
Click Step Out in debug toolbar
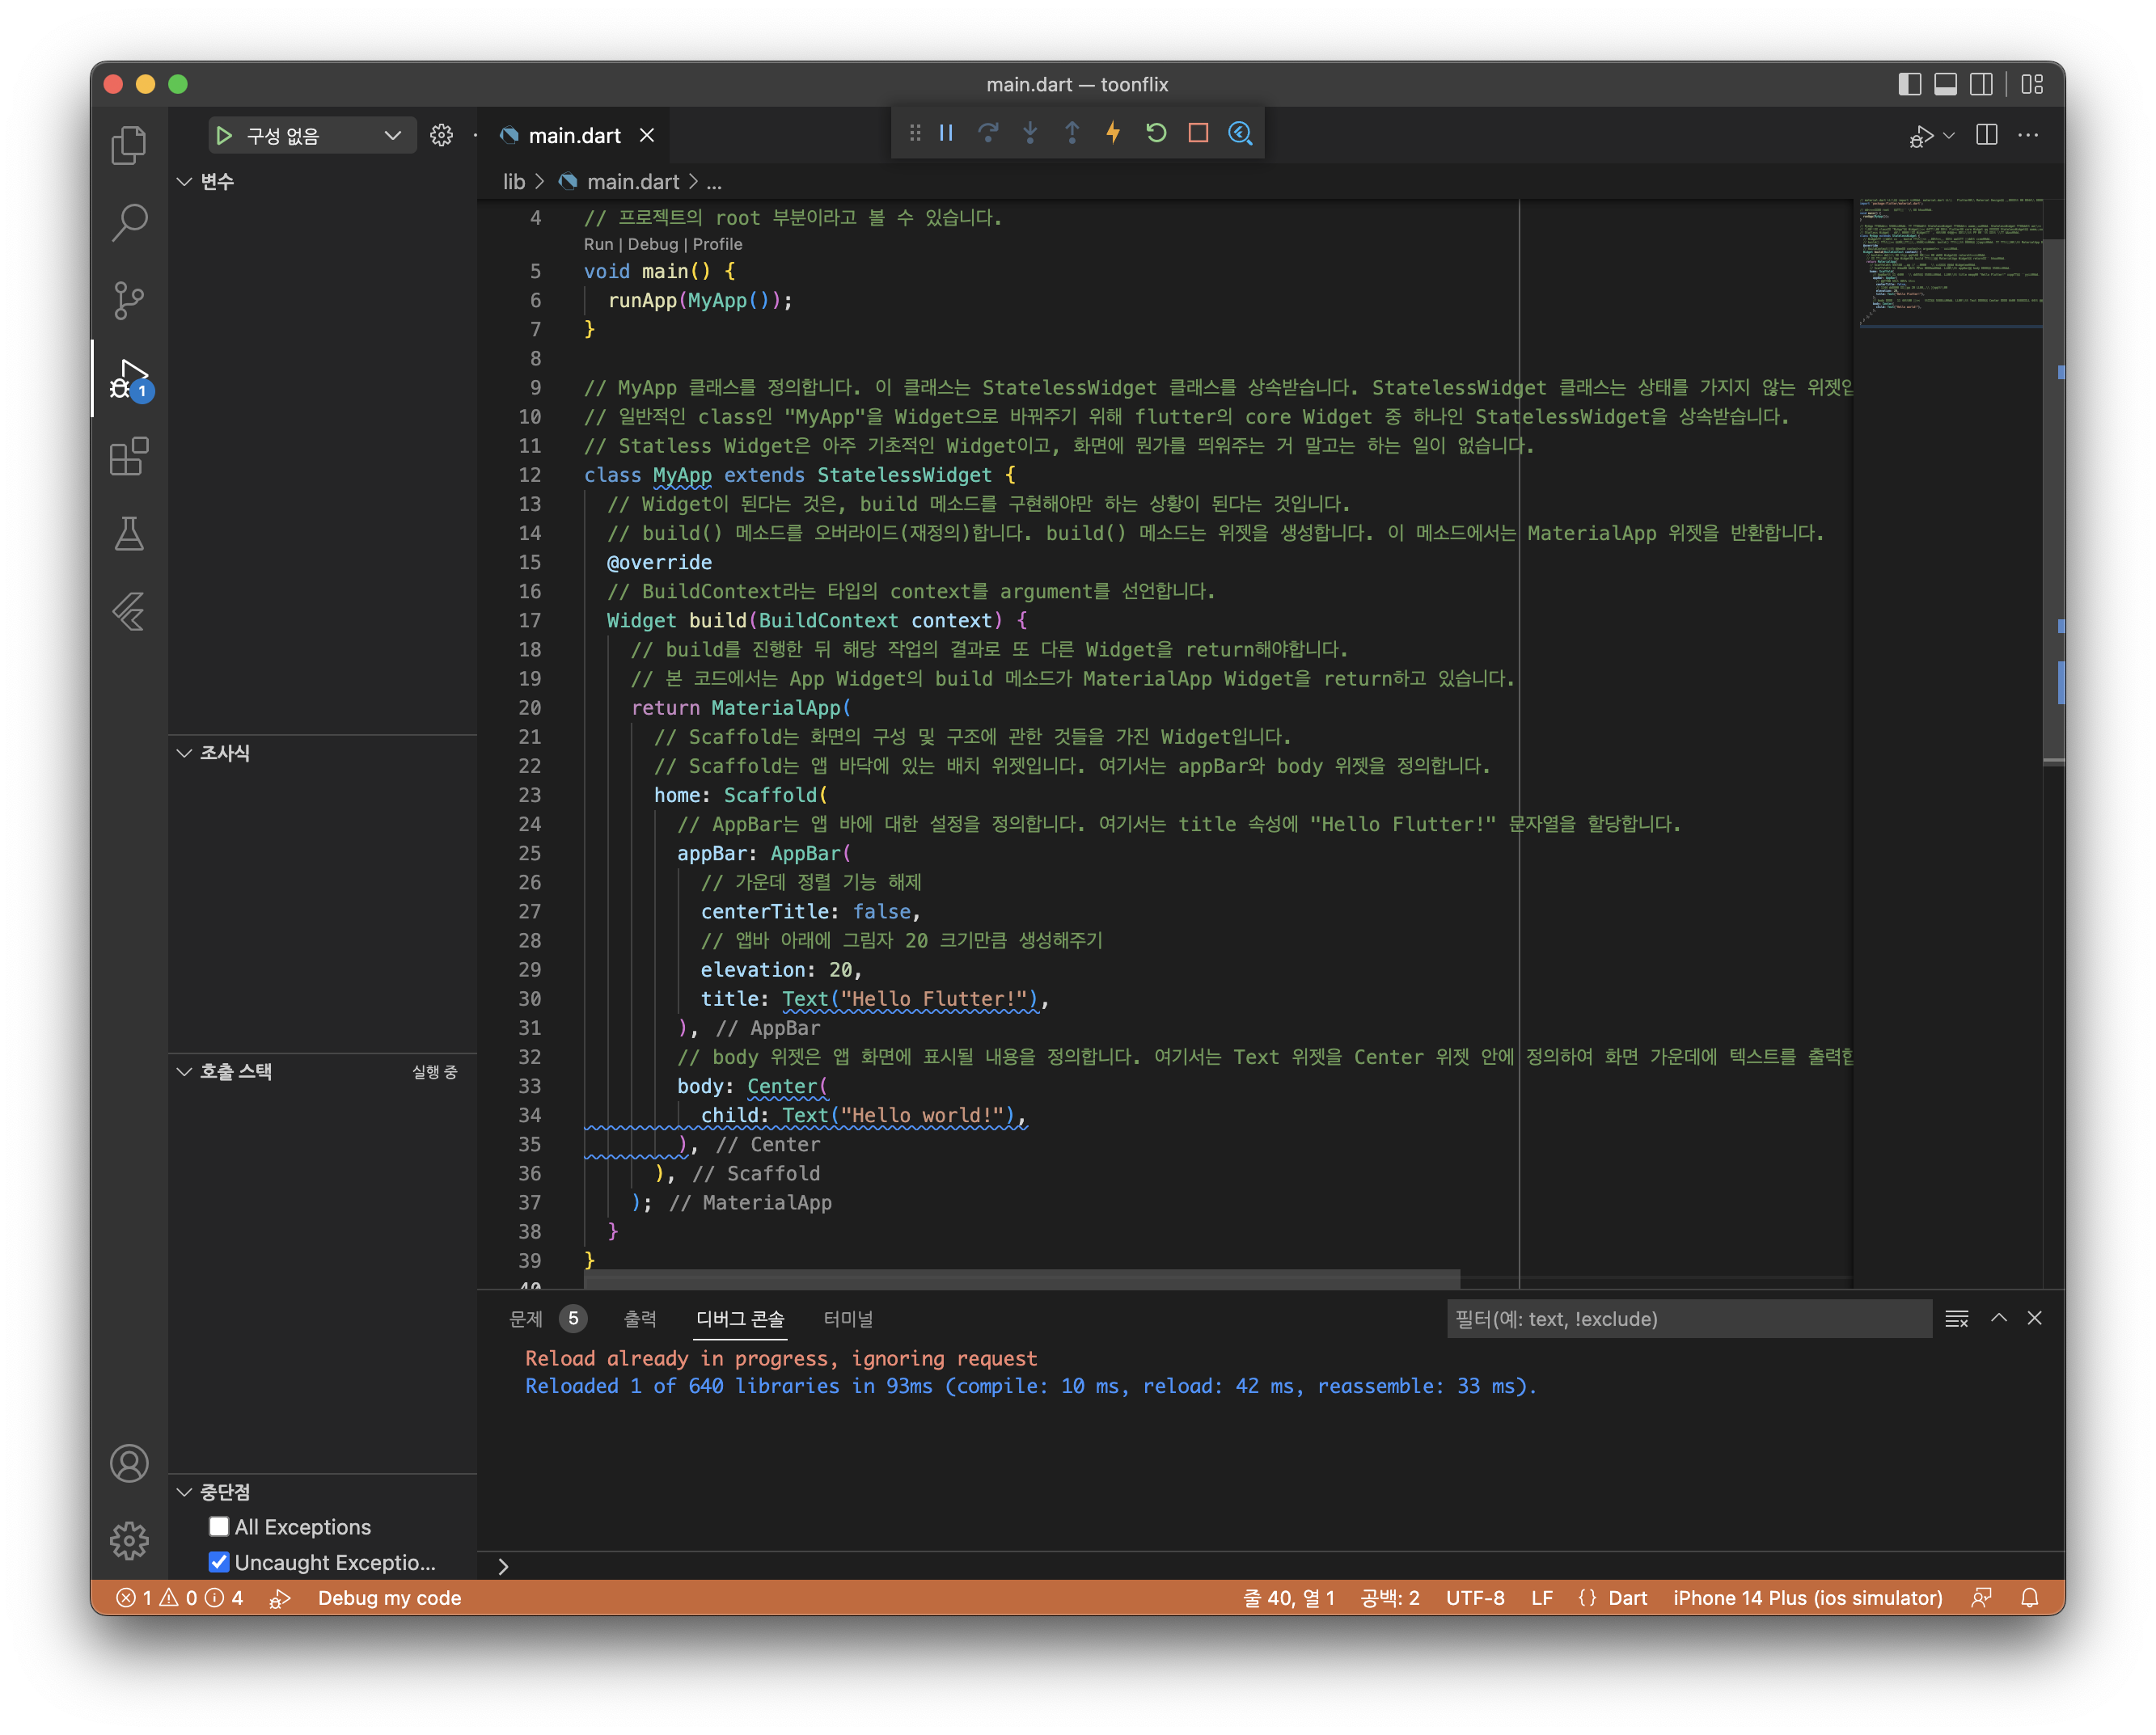(1072, 133)
